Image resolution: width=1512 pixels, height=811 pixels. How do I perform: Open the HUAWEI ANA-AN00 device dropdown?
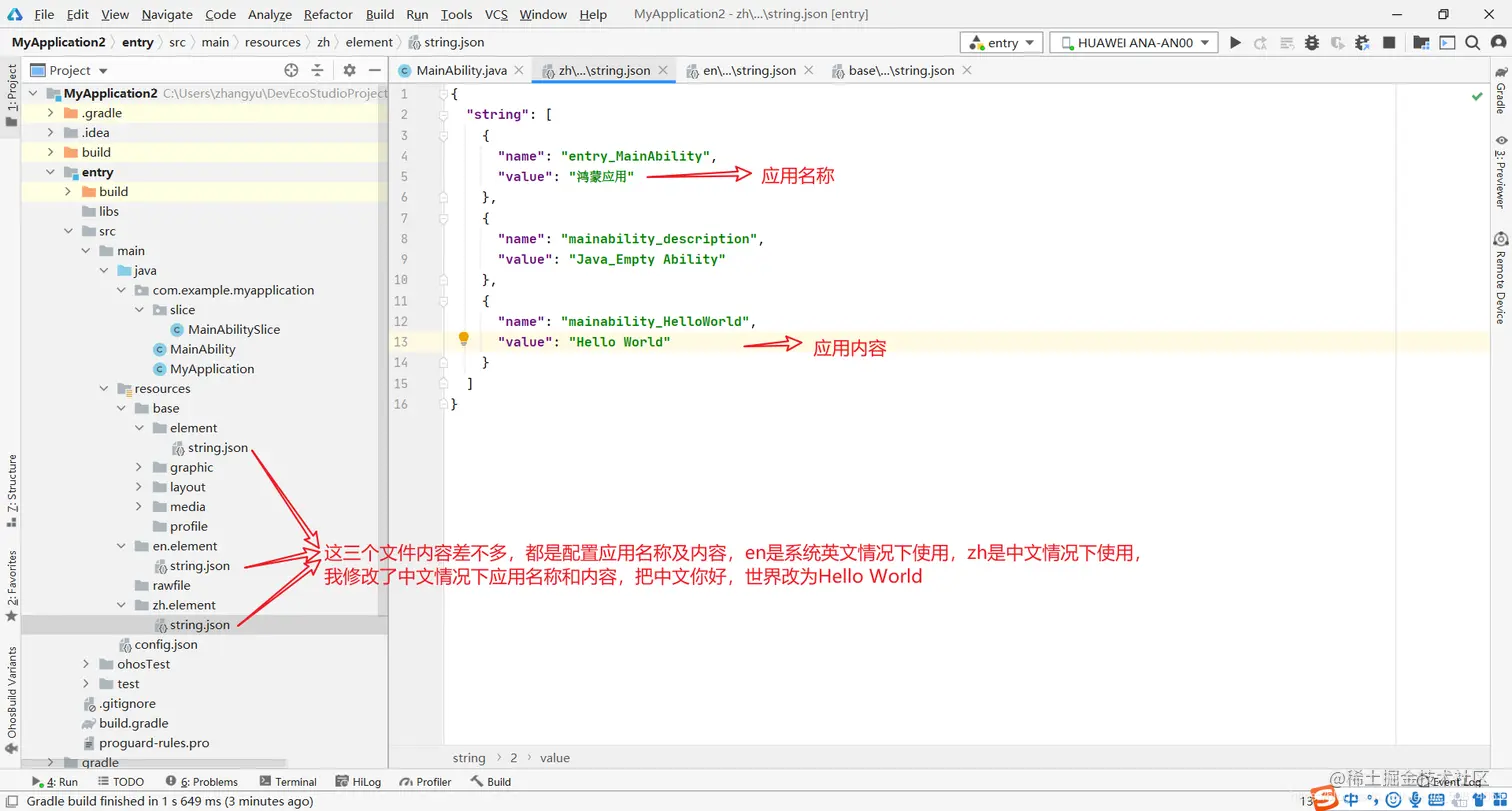1133,43
